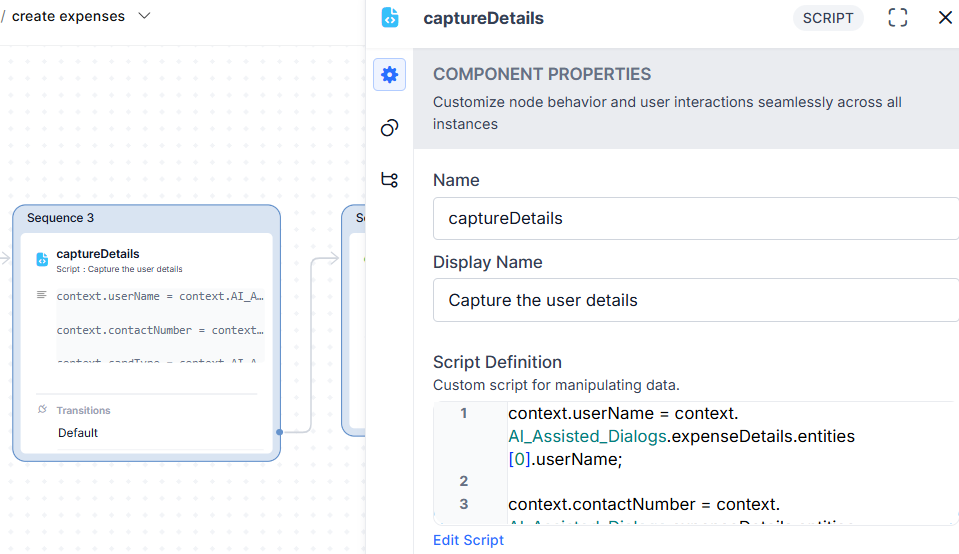Viewport: 959px width, 554px height.
Task: Open the Edit Script link
Action: tap(468, 540)
